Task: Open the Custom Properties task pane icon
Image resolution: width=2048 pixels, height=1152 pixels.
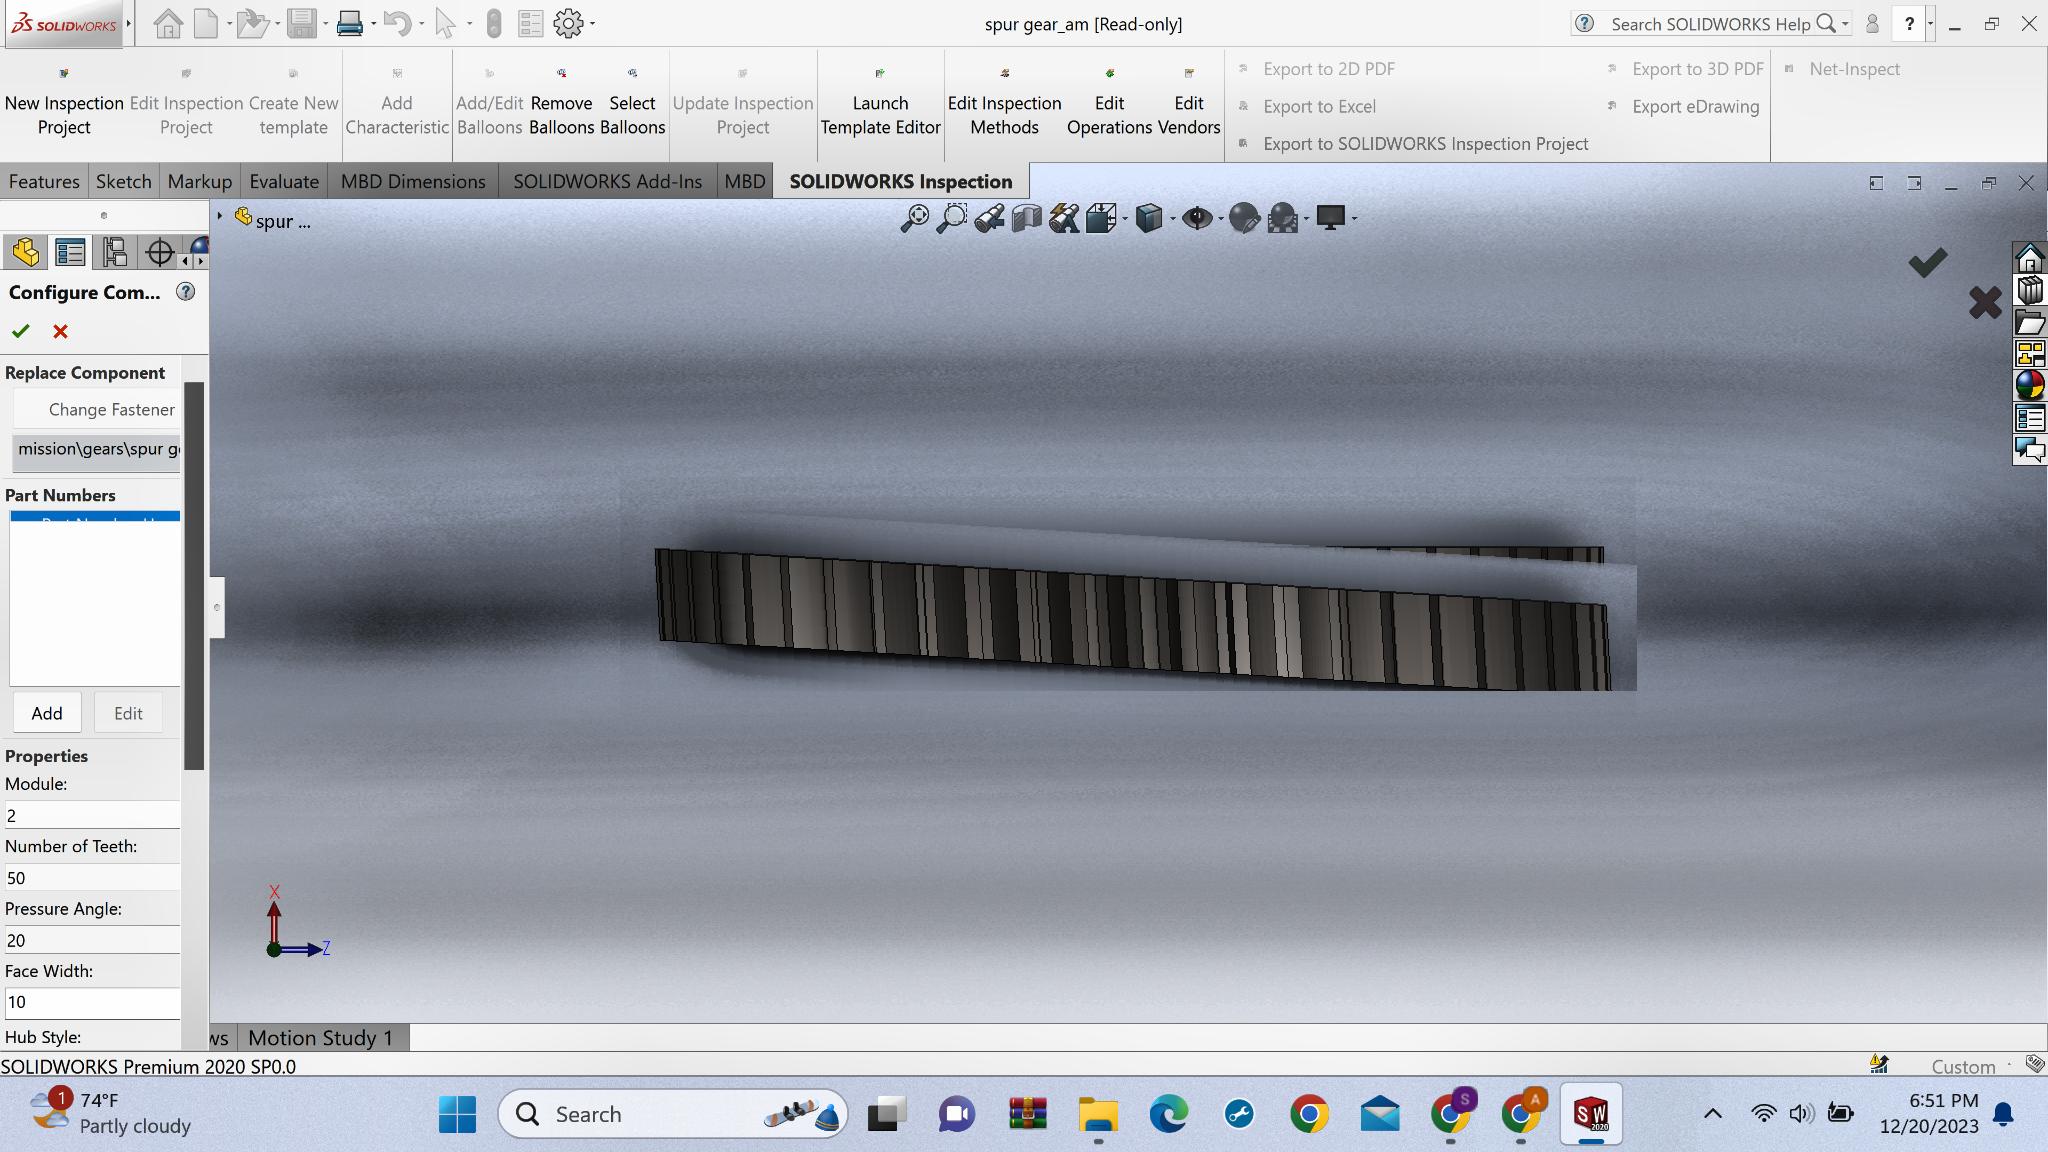Action: tap(2030, 418)
